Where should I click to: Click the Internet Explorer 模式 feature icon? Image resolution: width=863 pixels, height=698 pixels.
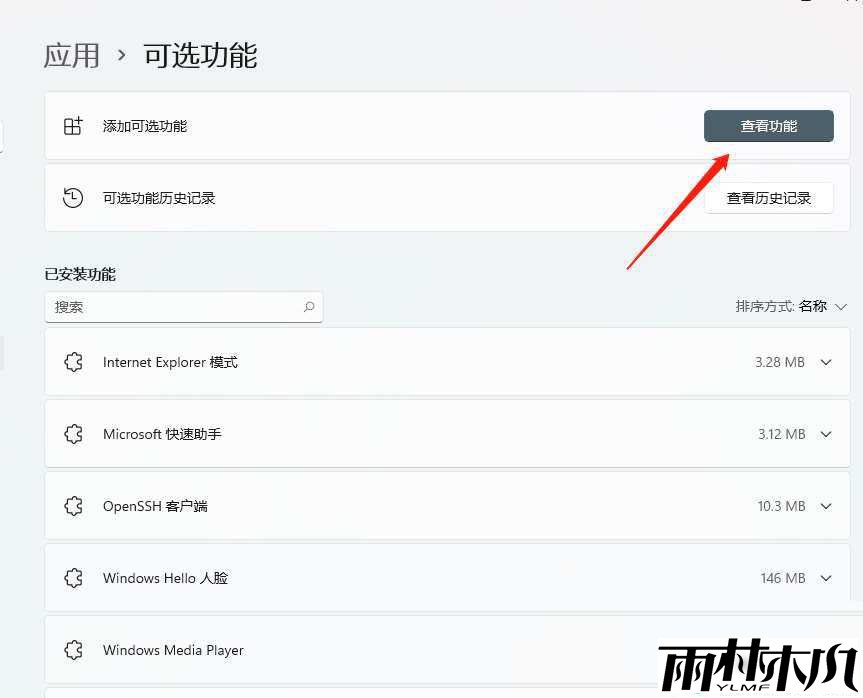coord(73,362)
